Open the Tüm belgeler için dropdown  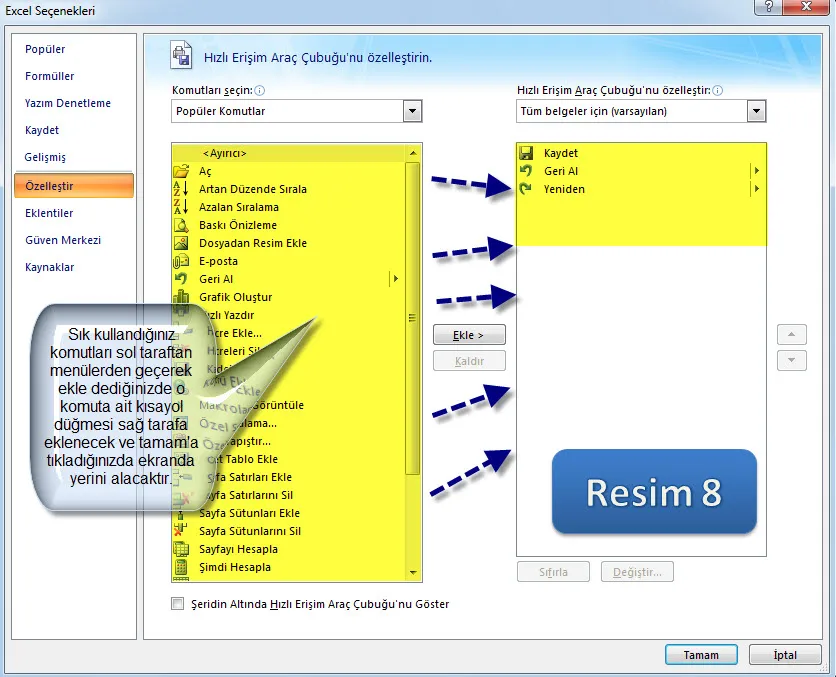pos(757,111)
